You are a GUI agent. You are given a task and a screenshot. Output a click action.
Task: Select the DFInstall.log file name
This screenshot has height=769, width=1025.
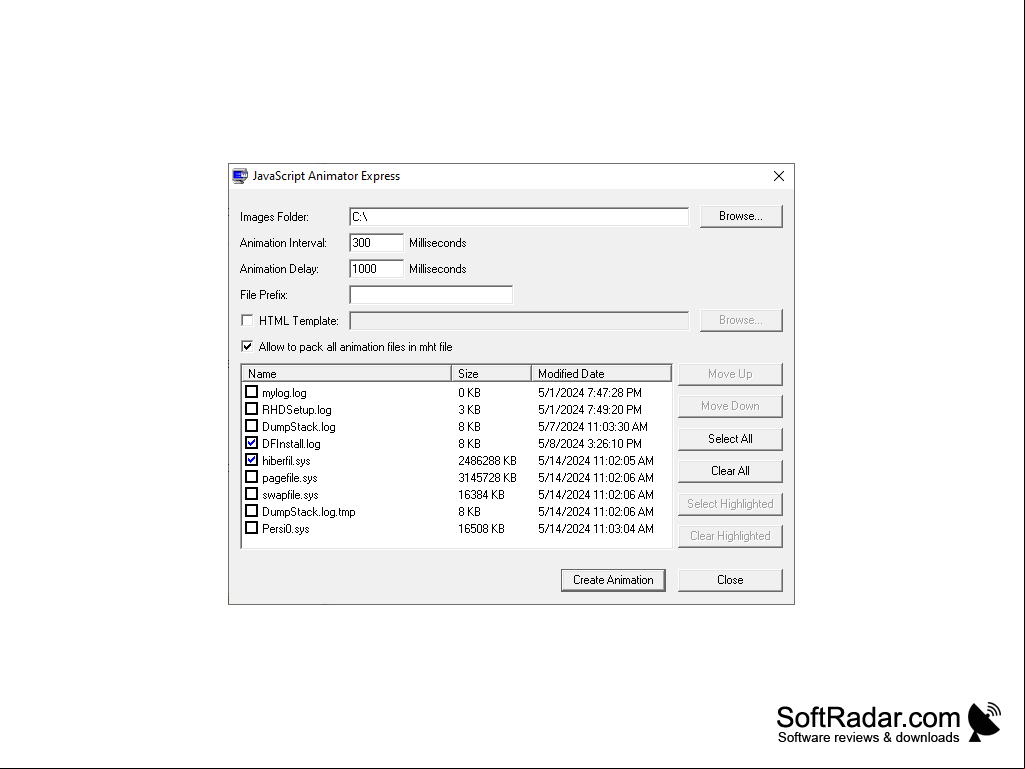(292, 444)
